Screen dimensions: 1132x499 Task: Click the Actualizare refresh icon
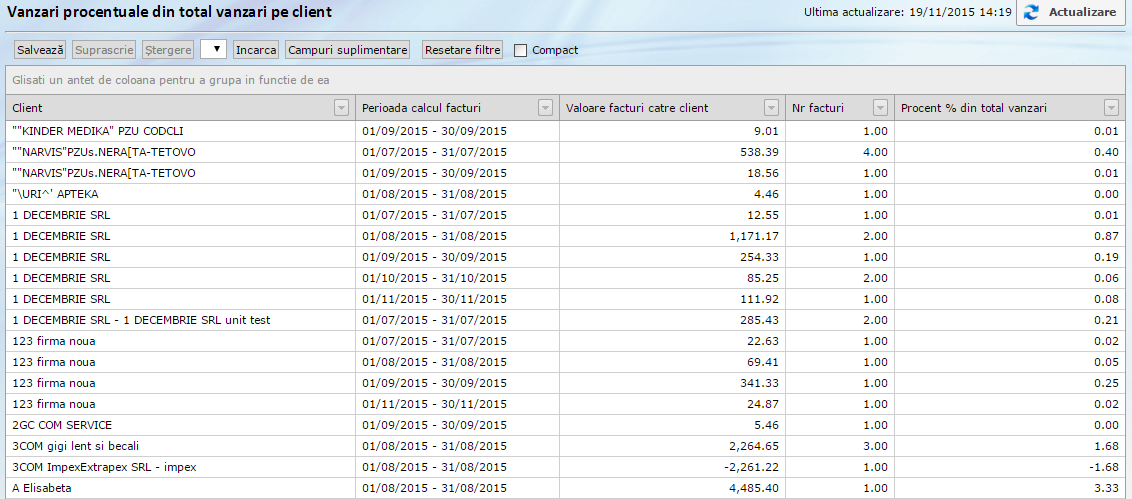(1032, 13)
